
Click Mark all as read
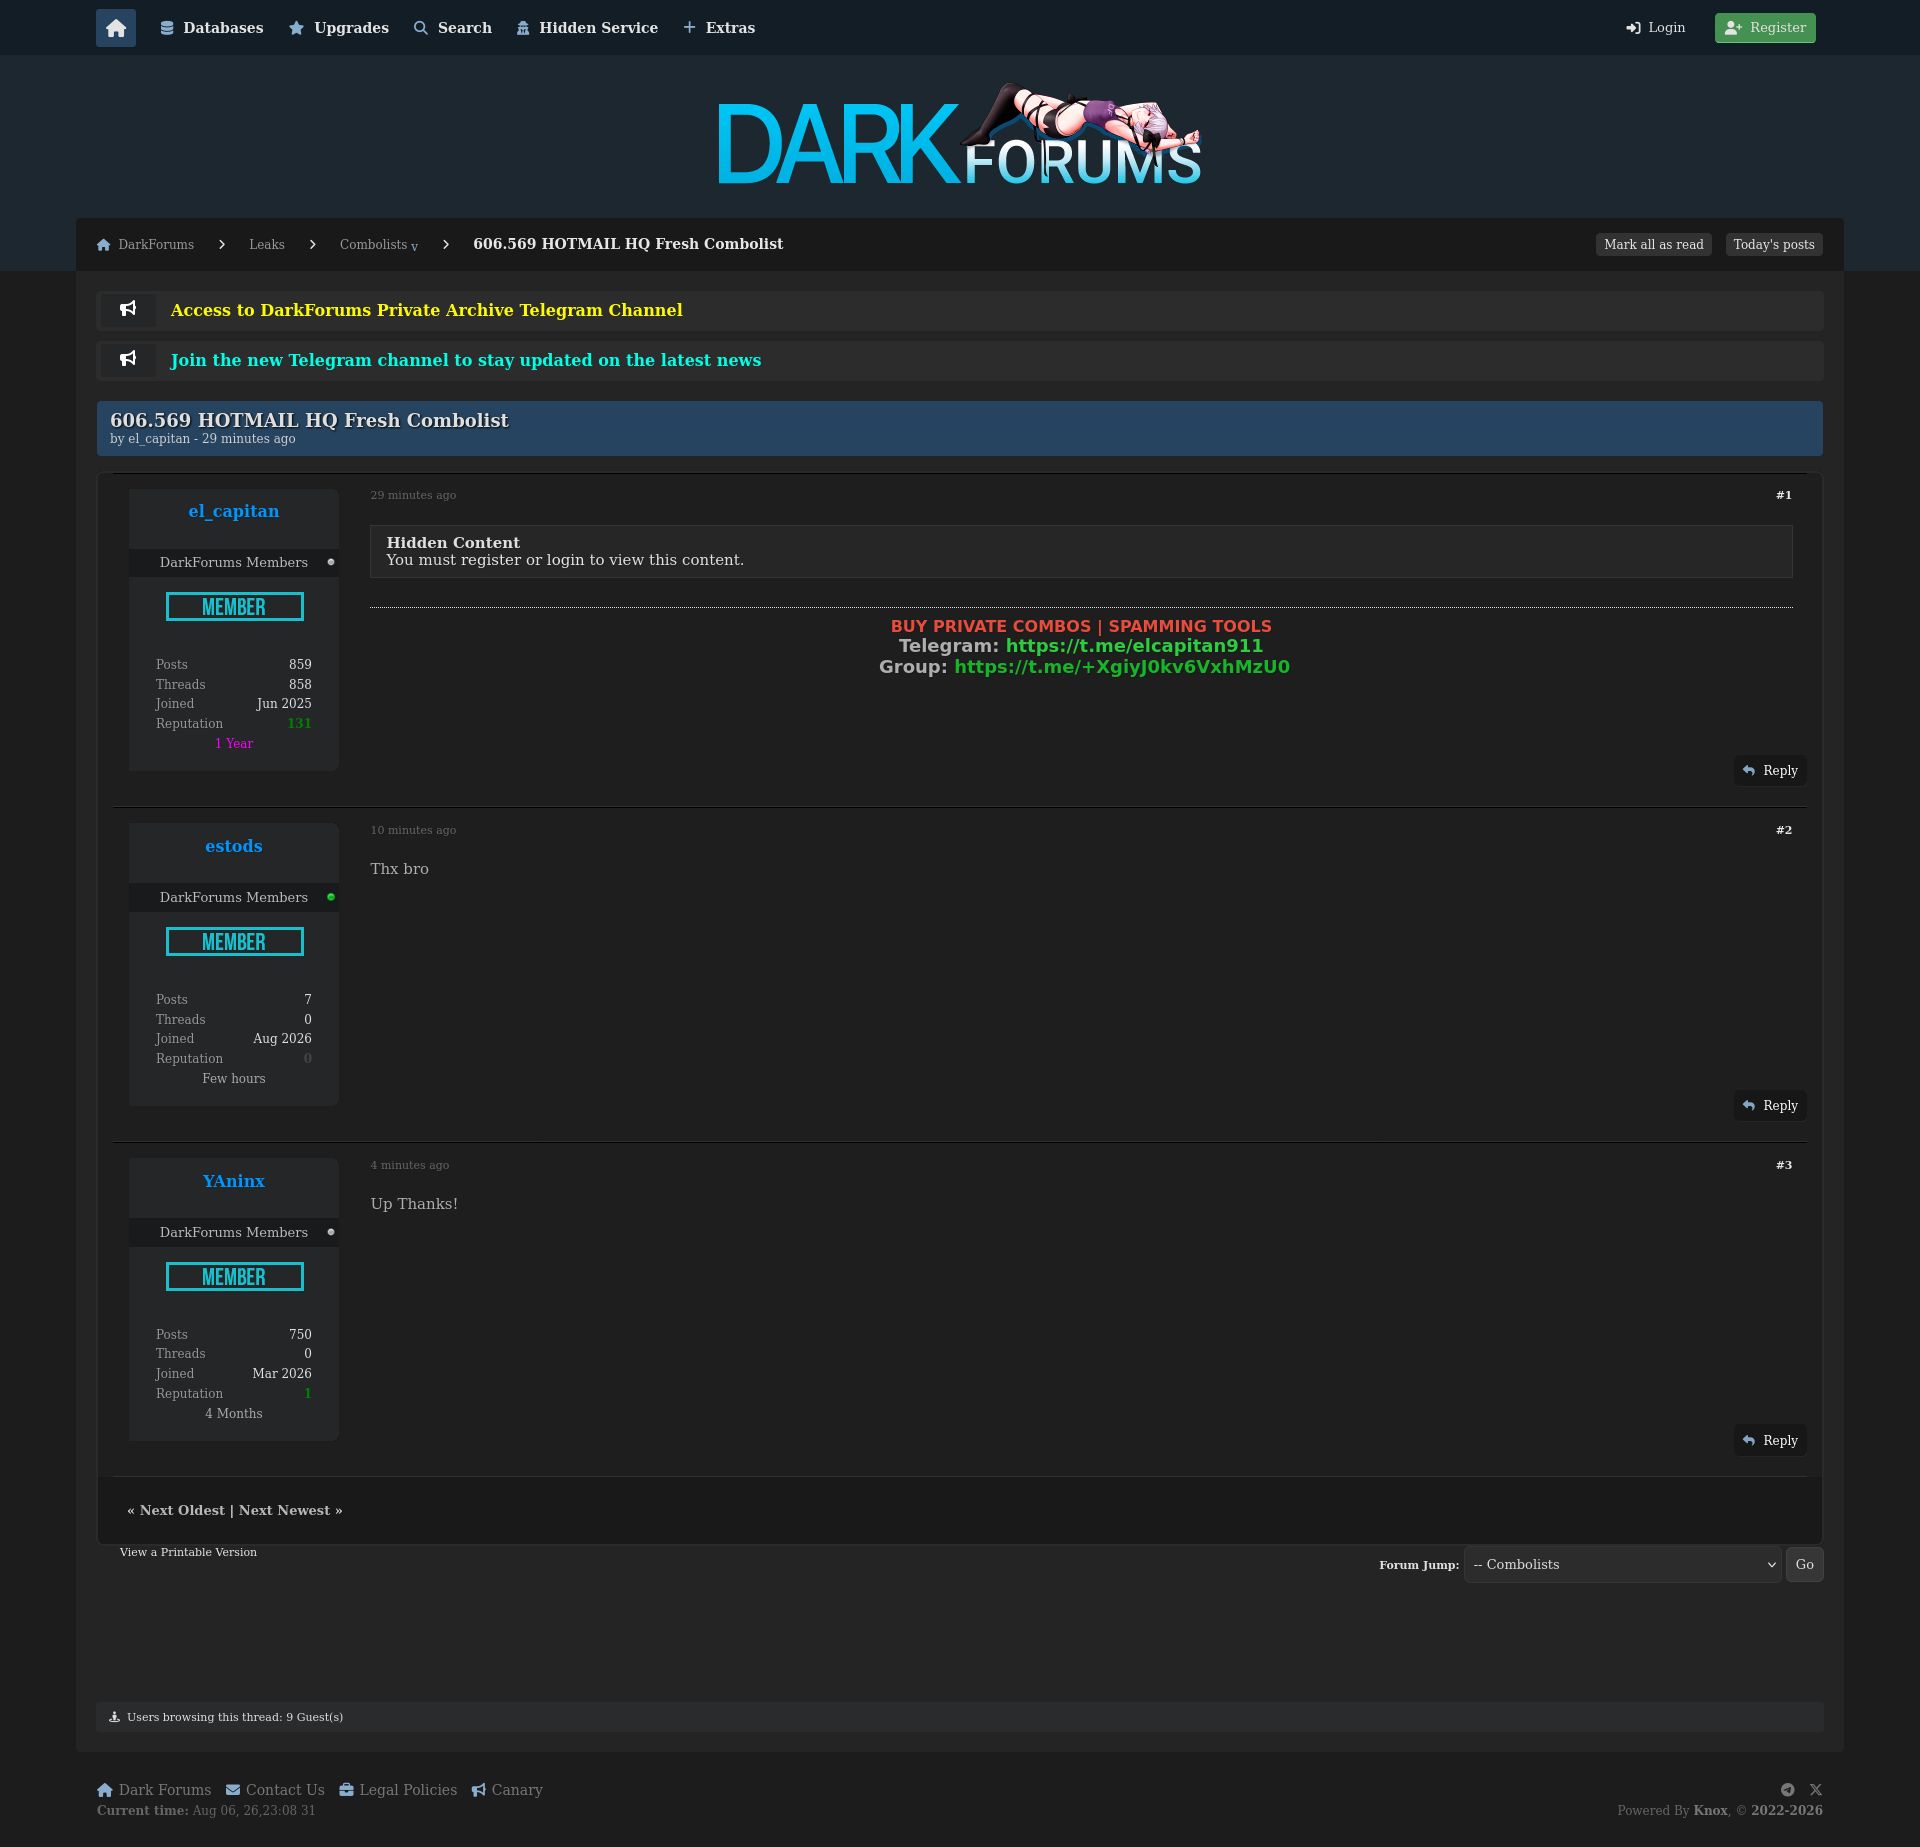(1654, 245)
